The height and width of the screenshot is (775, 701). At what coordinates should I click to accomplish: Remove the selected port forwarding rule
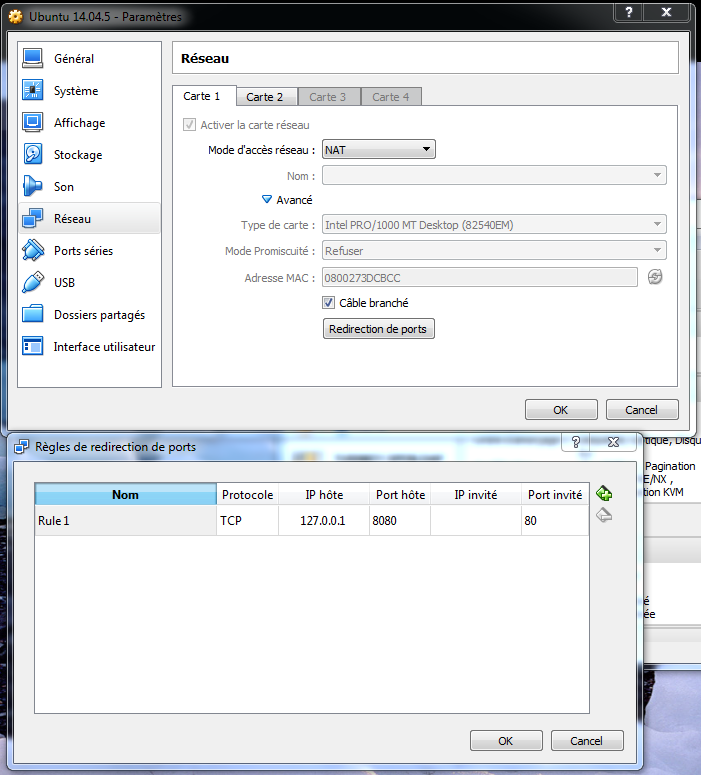click(604, 515)
